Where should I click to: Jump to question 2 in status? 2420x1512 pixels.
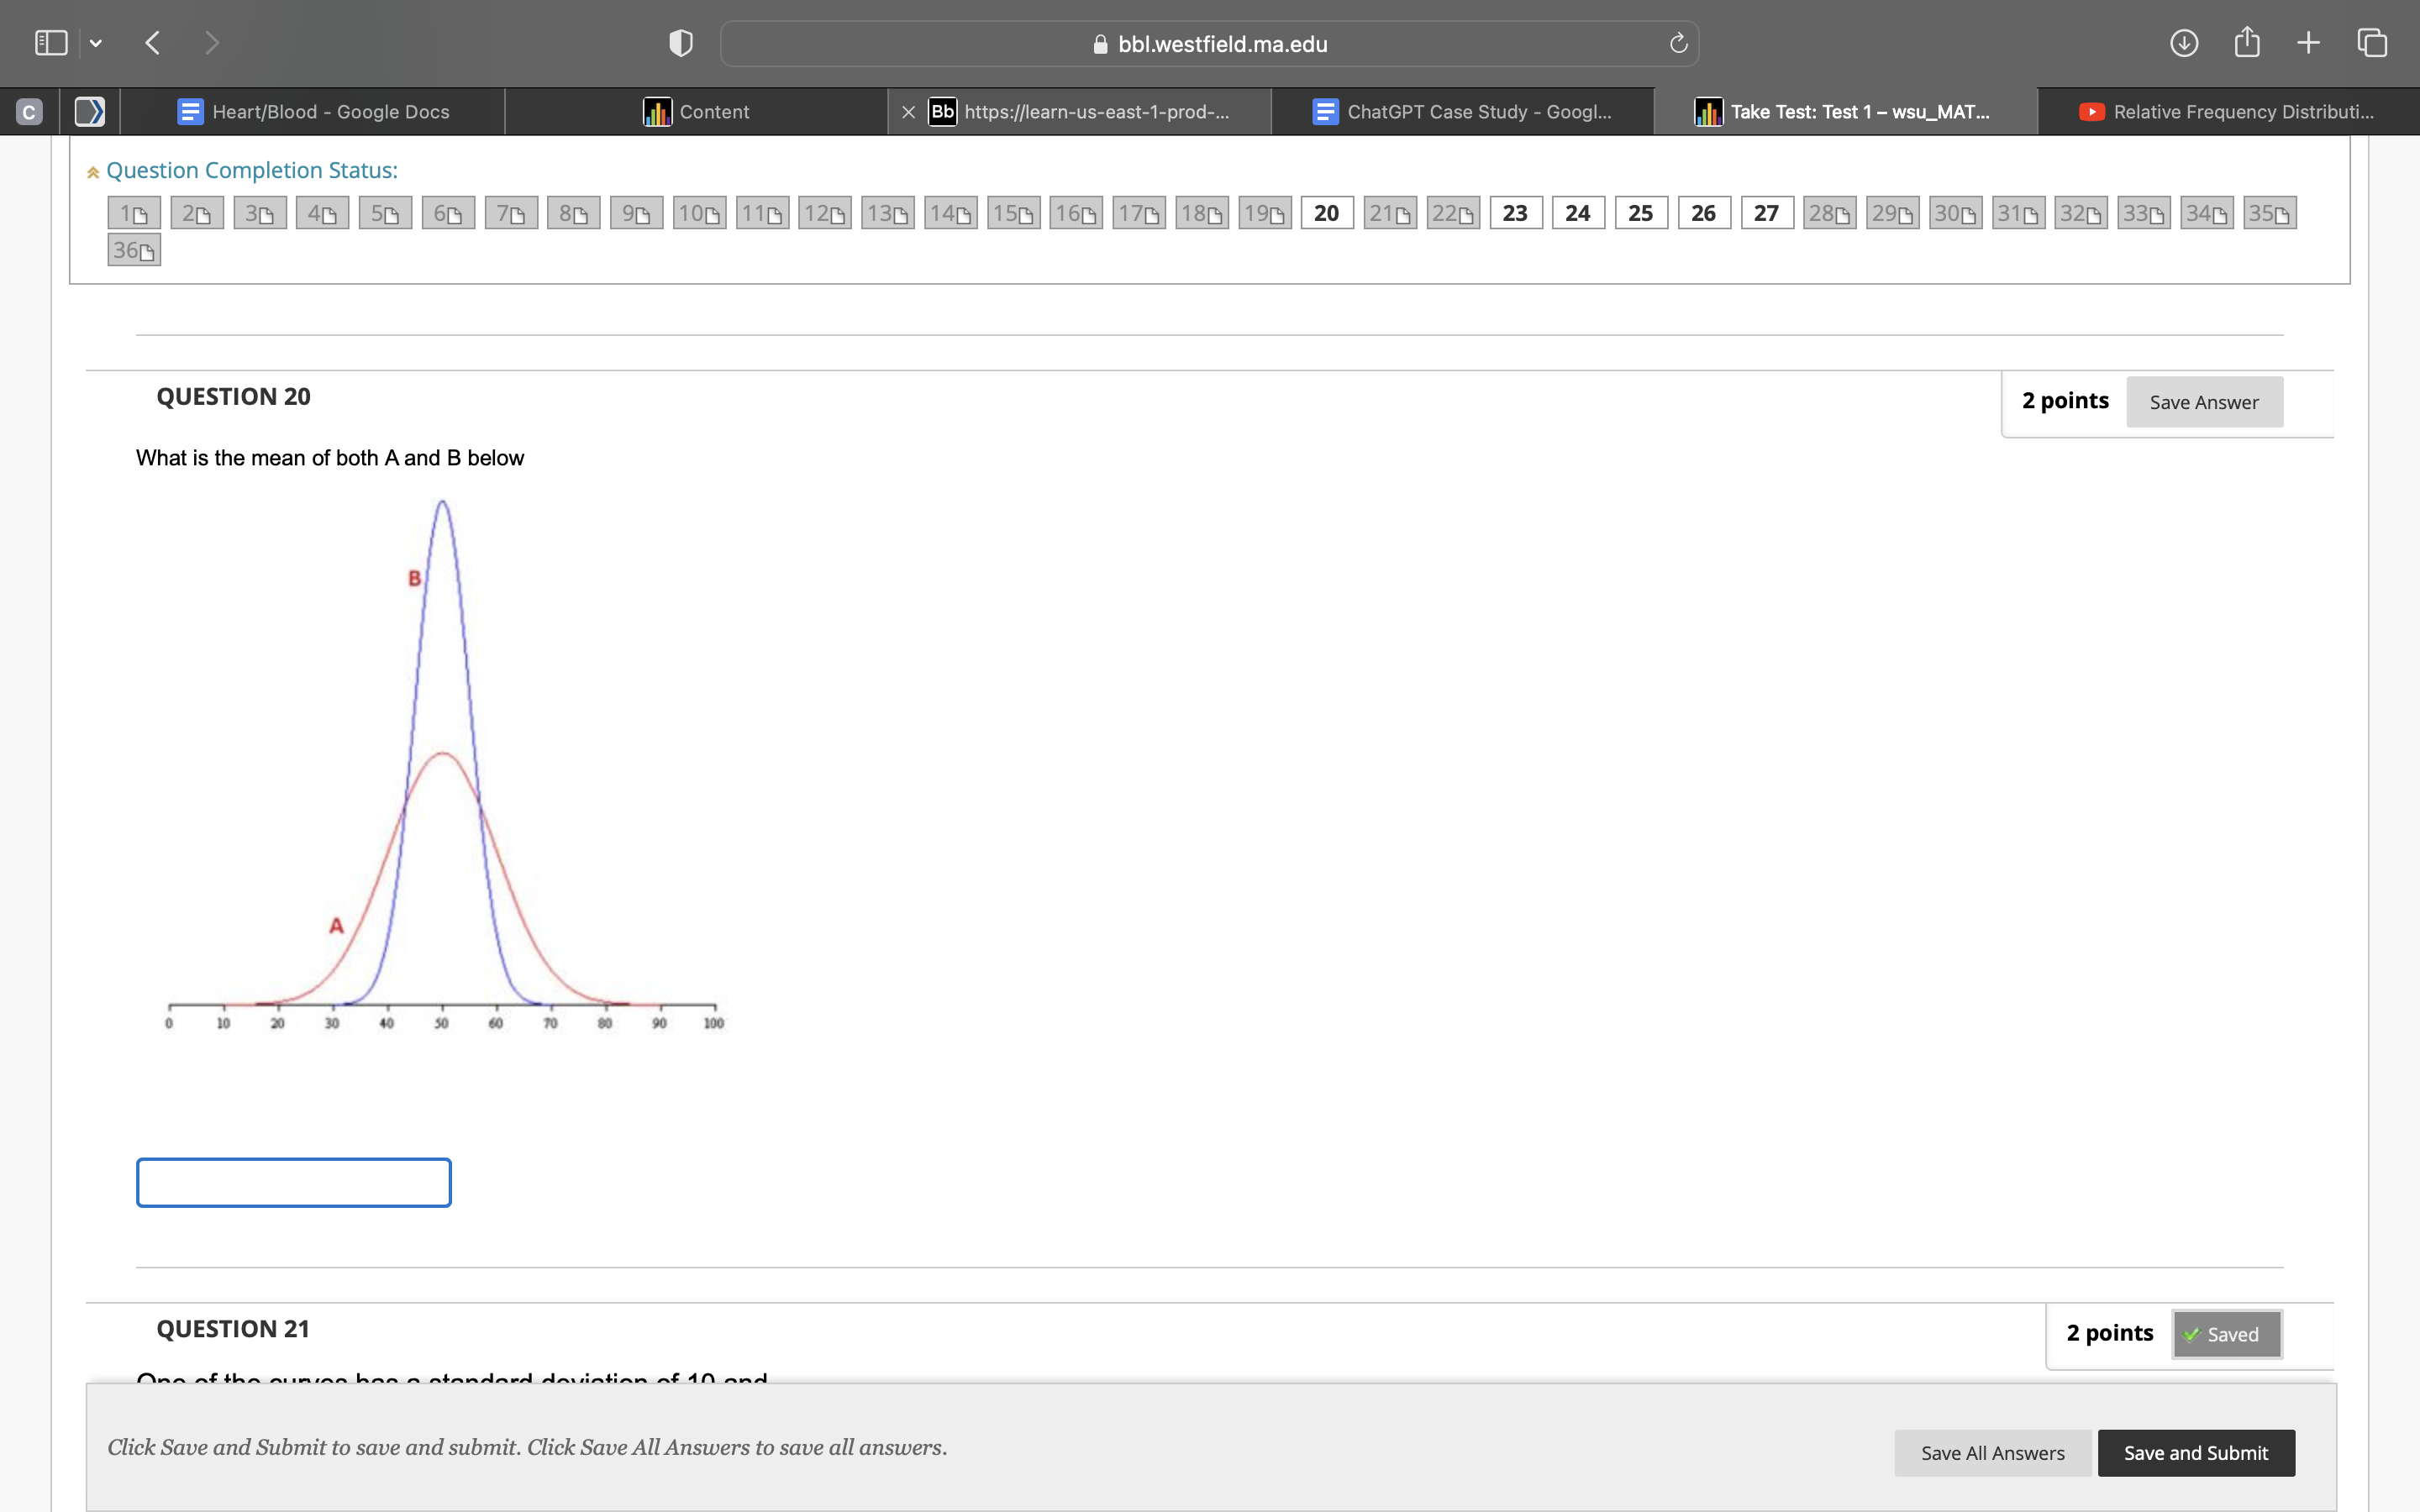tap(197, 213)
